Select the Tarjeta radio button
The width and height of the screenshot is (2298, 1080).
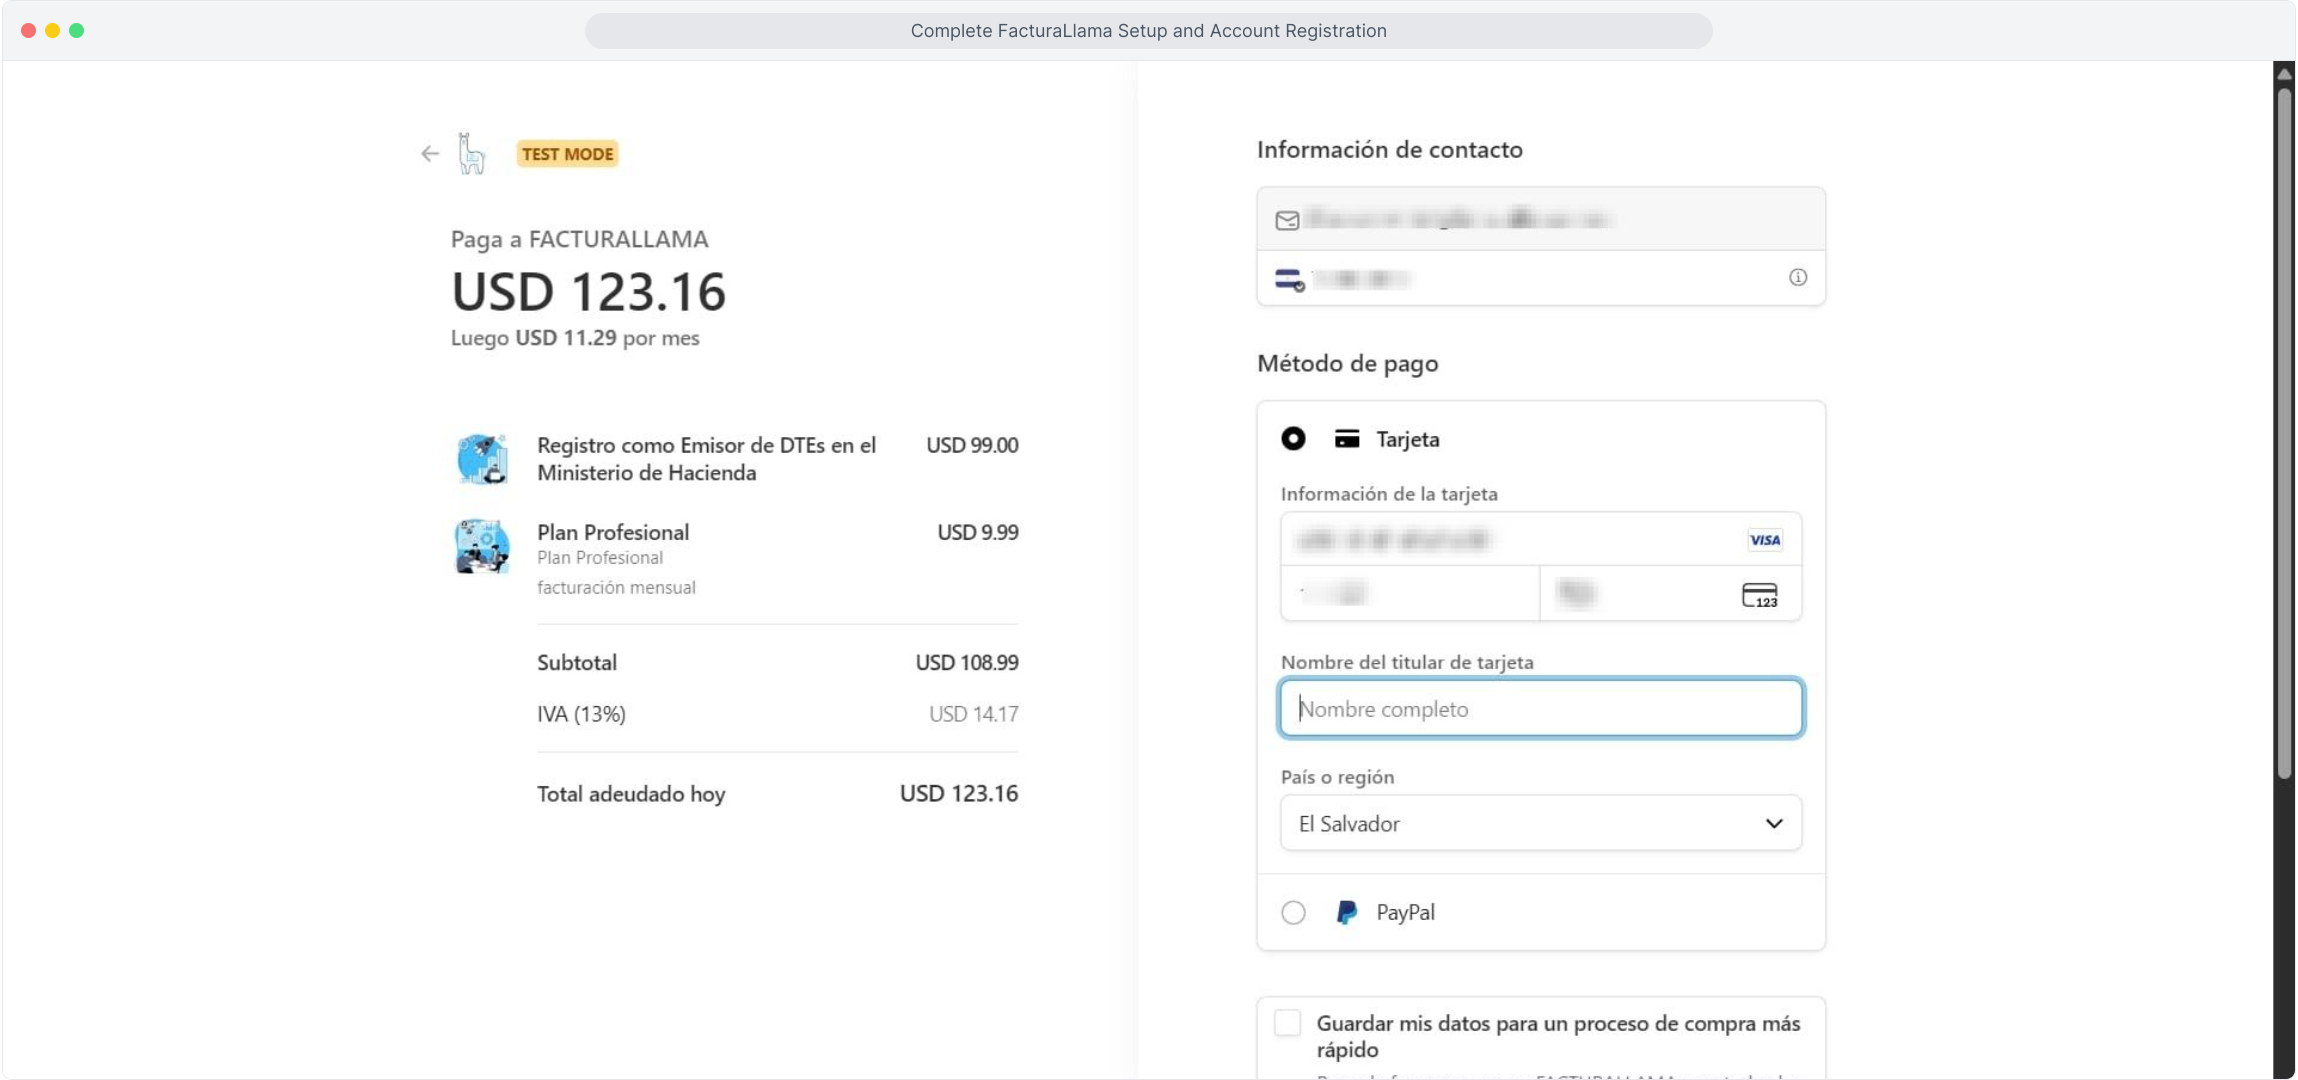click(x=1293, y=439)
